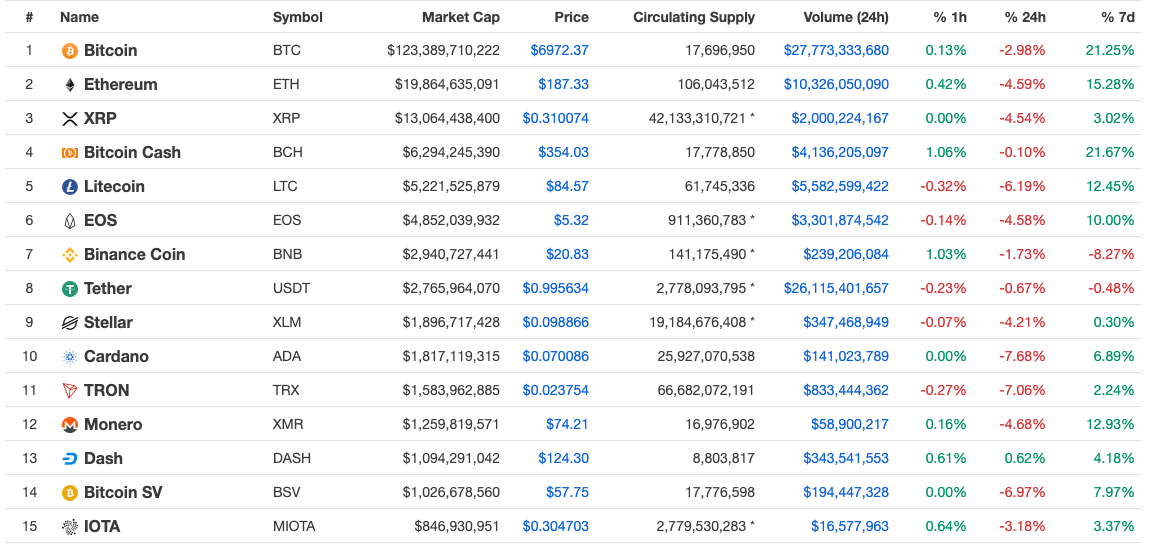Open the Stellar name link
The width and height of the screenshot is (1151, 546).
(109, 322)
